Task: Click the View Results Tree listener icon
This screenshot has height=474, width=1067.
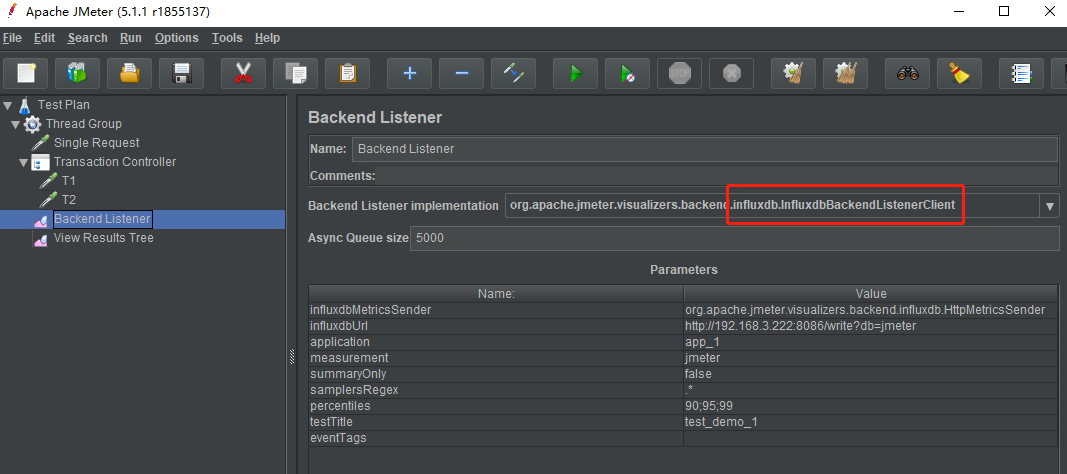Action: pyautogui.click(x=41, y=238)
